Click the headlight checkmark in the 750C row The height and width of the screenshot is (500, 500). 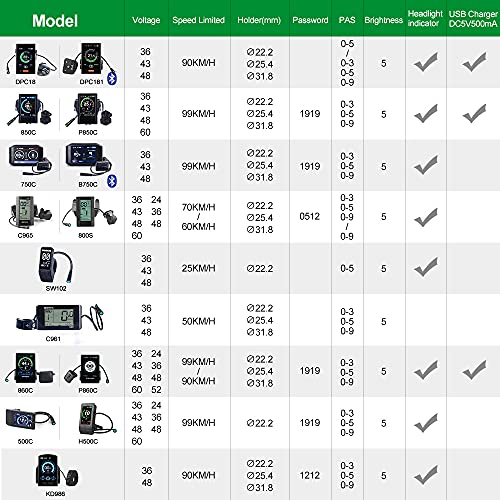point(426,165)
